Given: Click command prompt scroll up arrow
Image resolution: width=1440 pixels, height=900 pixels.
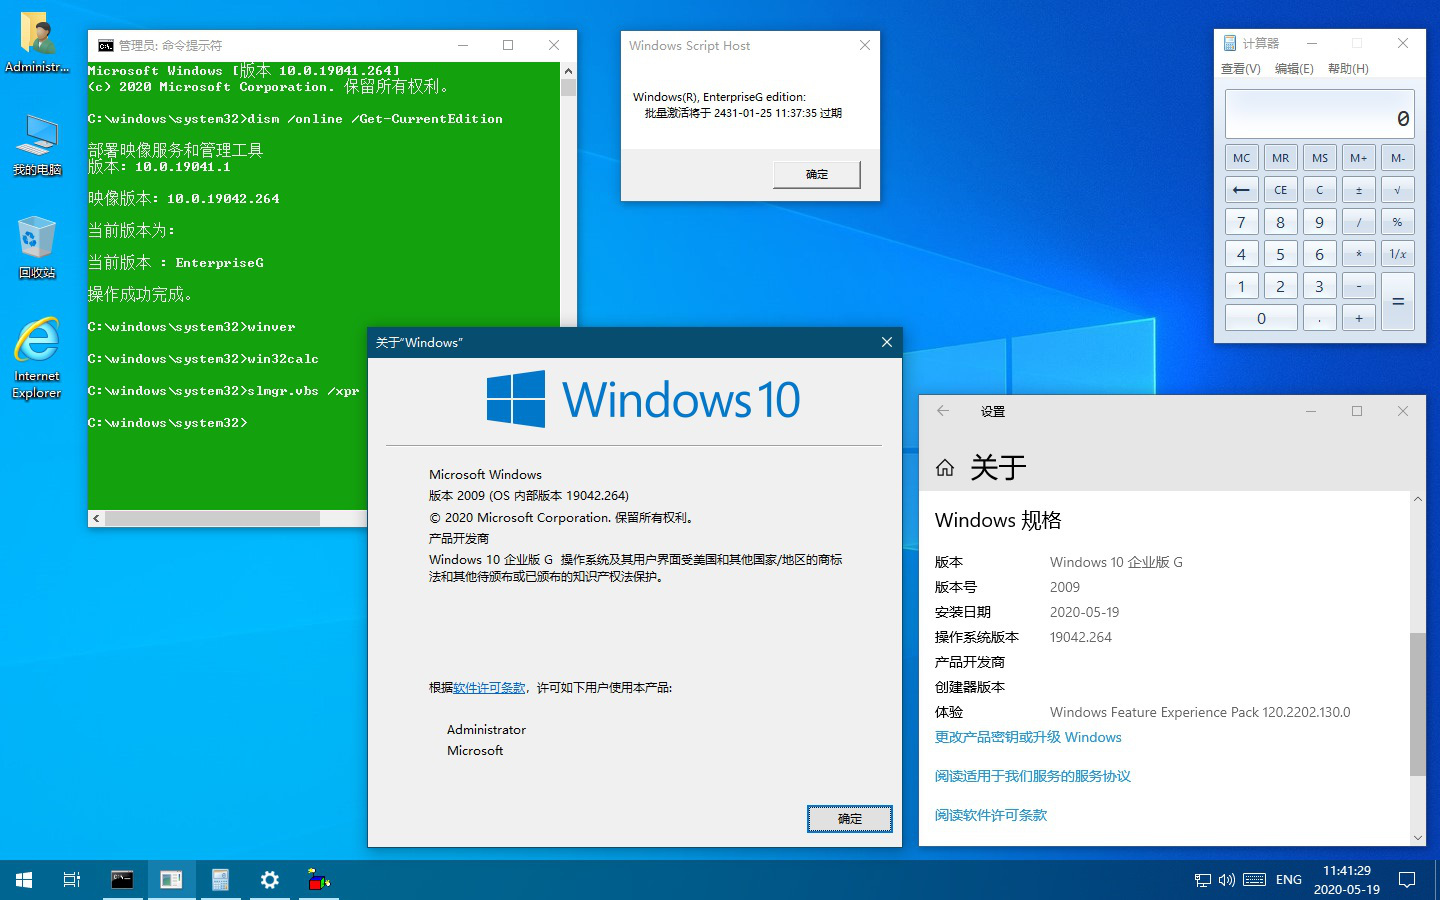Looking at the screenshot, I should click(568, 71).
